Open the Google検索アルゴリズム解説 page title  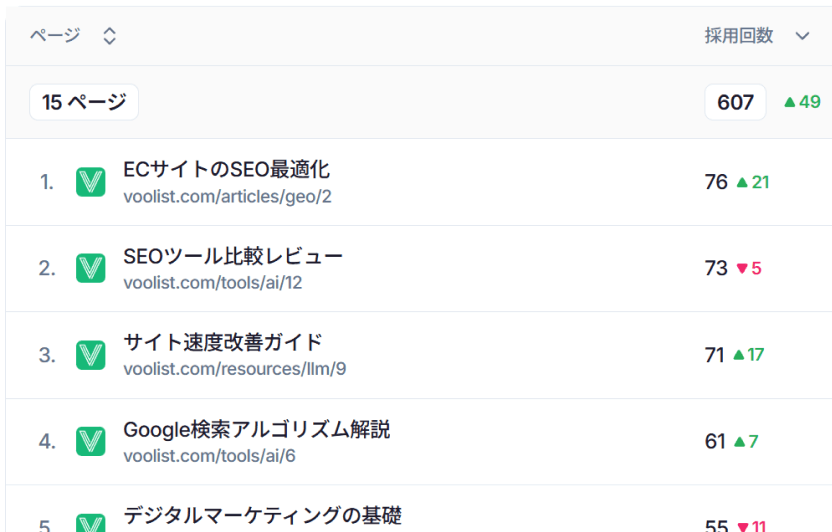pos(256,430)
